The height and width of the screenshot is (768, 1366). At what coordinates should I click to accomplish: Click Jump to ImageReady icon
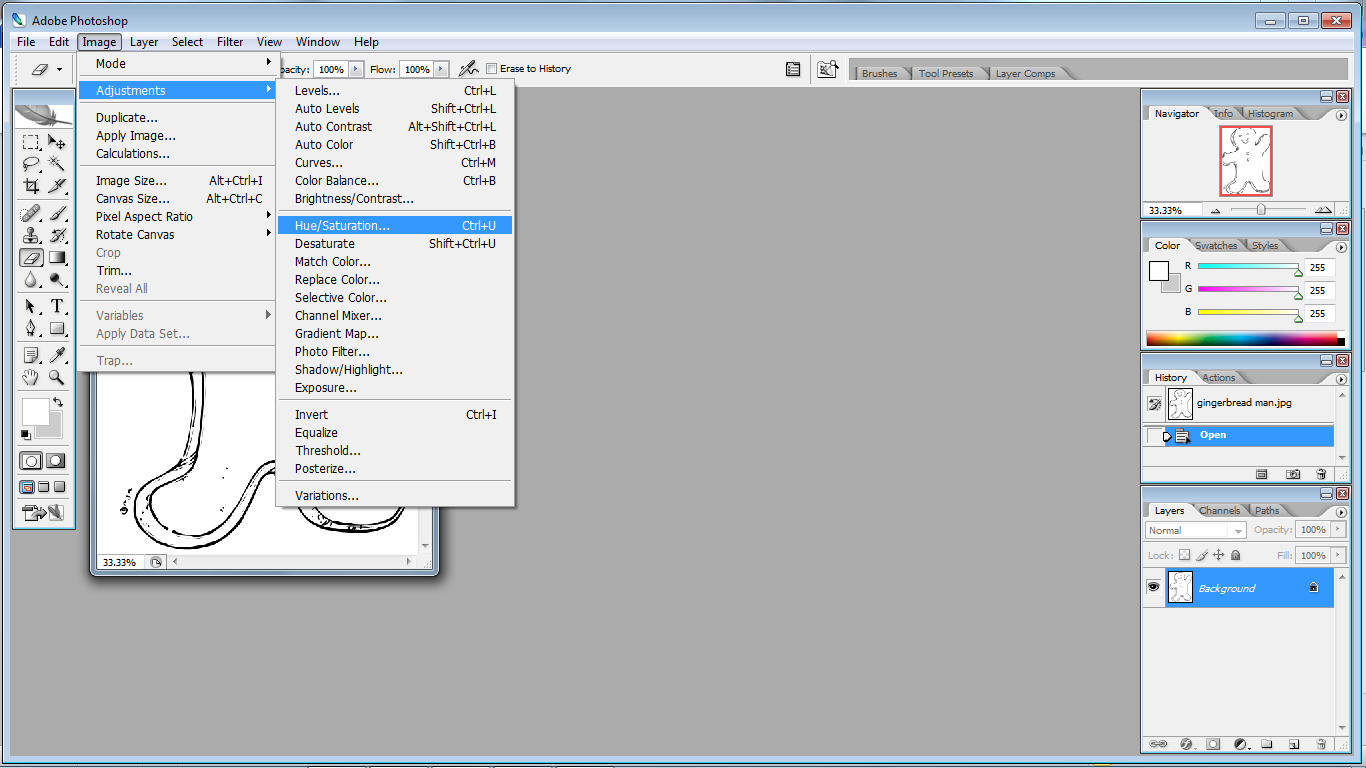(x=43, y=513)
